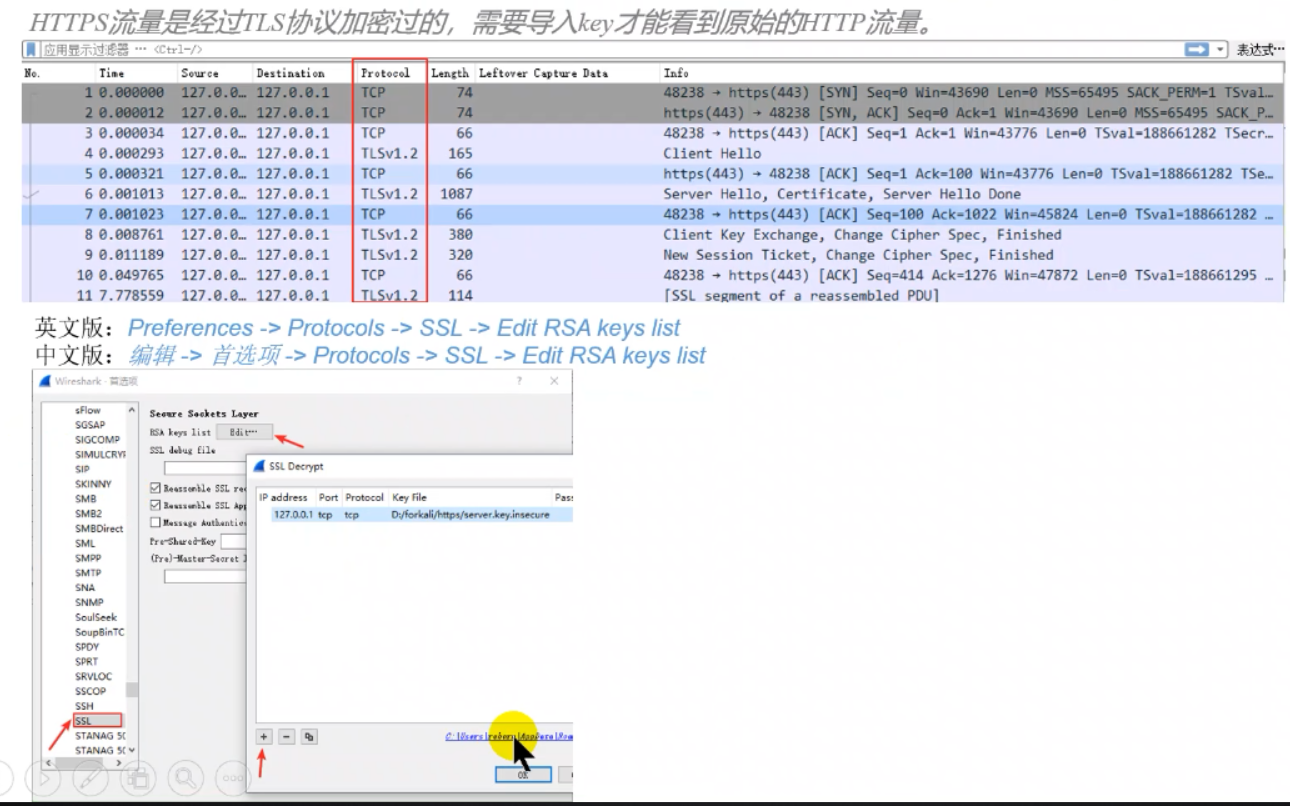Click protocol list horizontal scroll right arrow
The height and width of the screenshot is (806, 1290).
click(x=118, y=763)
